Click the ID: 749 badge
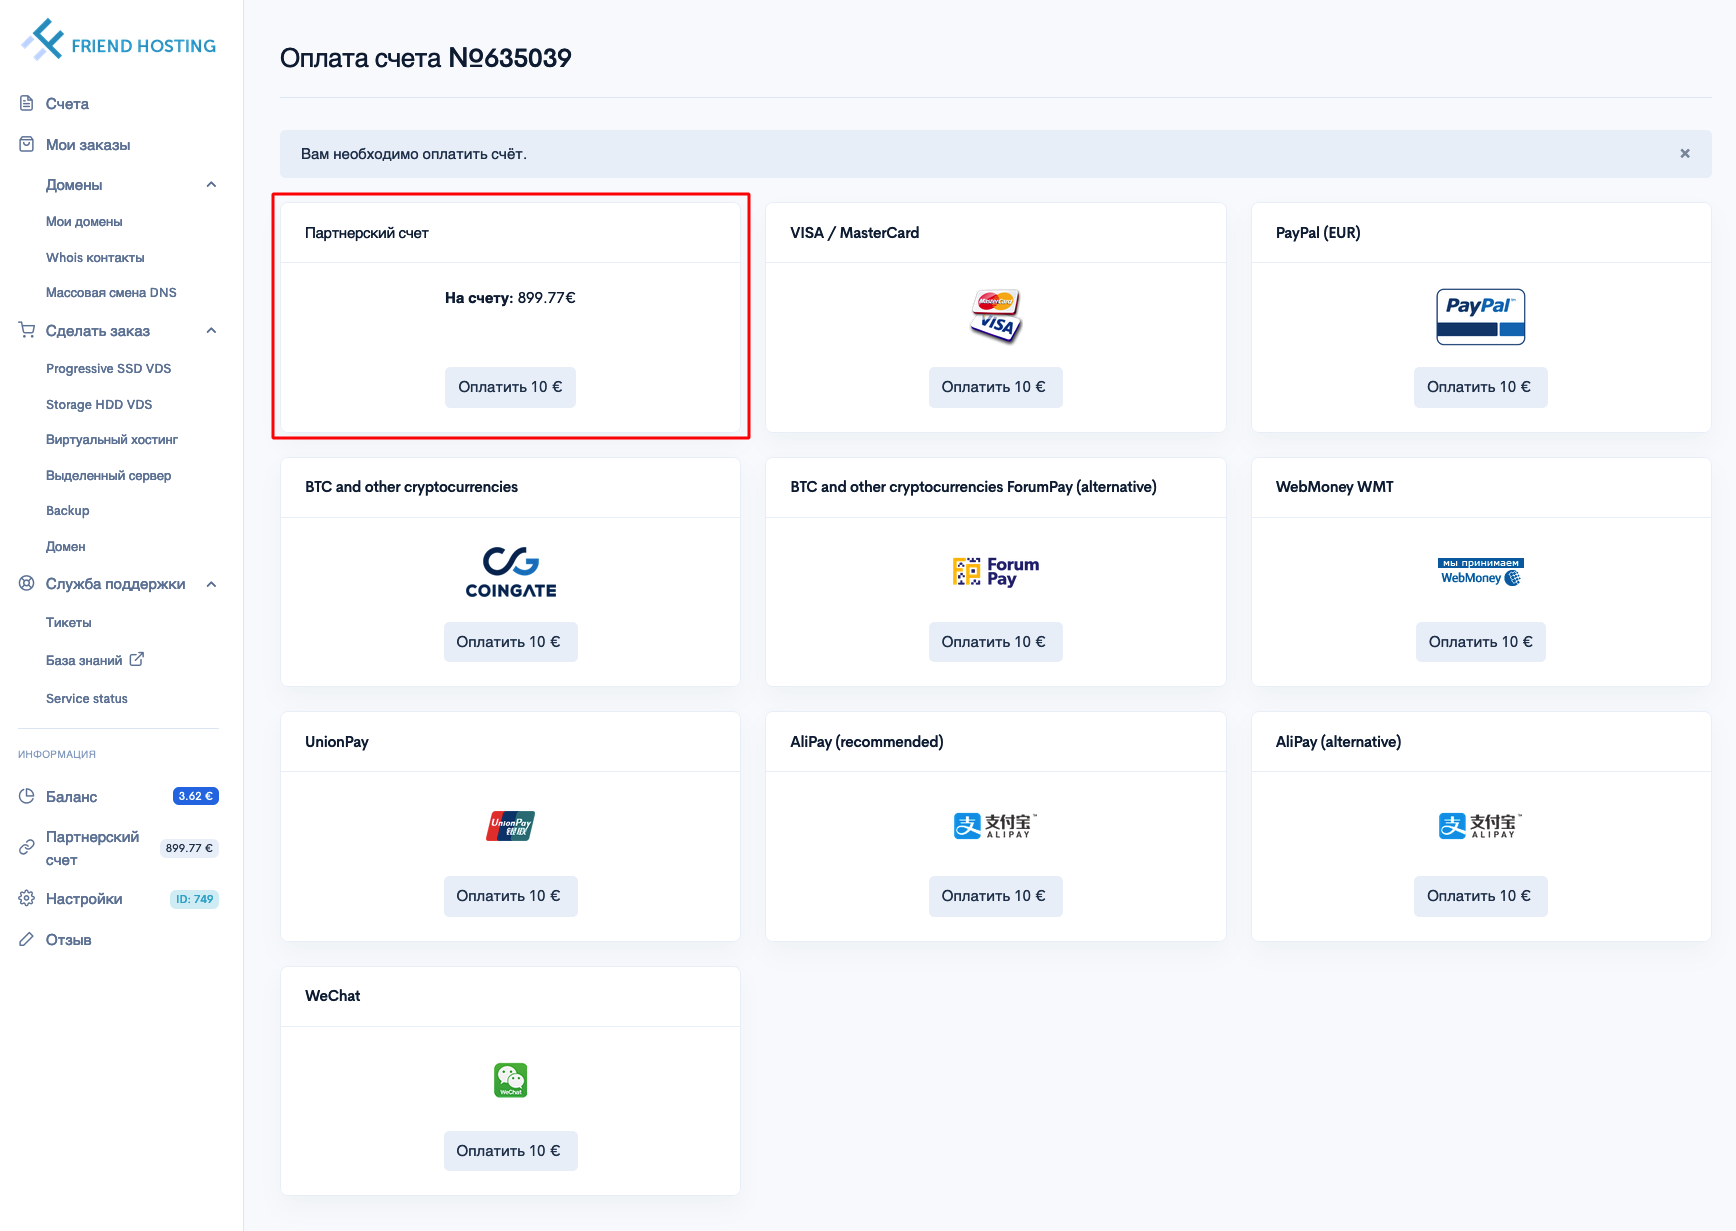The height and width of the screenshot is (1231, 1736). pos(194,899)
